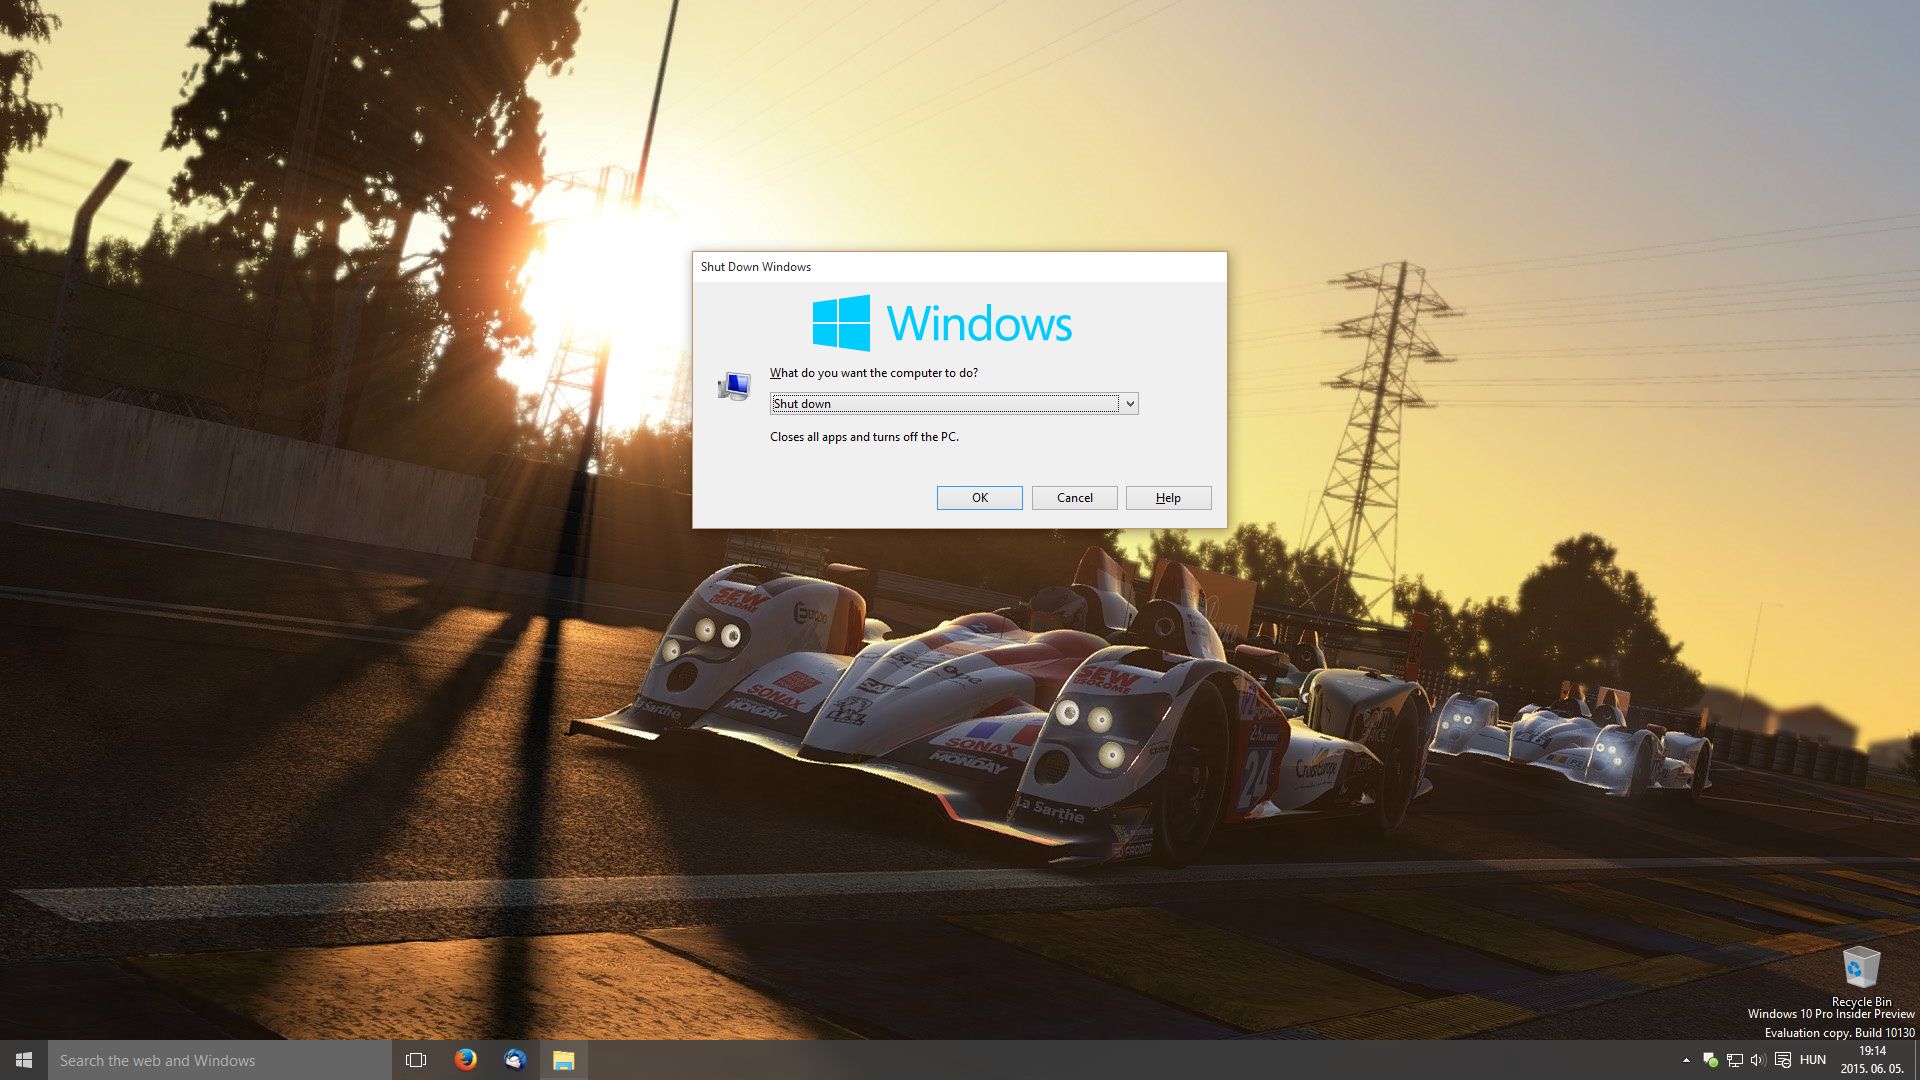The image size is (1920, 1080).
Task: Open the Start menu
Action: (24, 1060)
